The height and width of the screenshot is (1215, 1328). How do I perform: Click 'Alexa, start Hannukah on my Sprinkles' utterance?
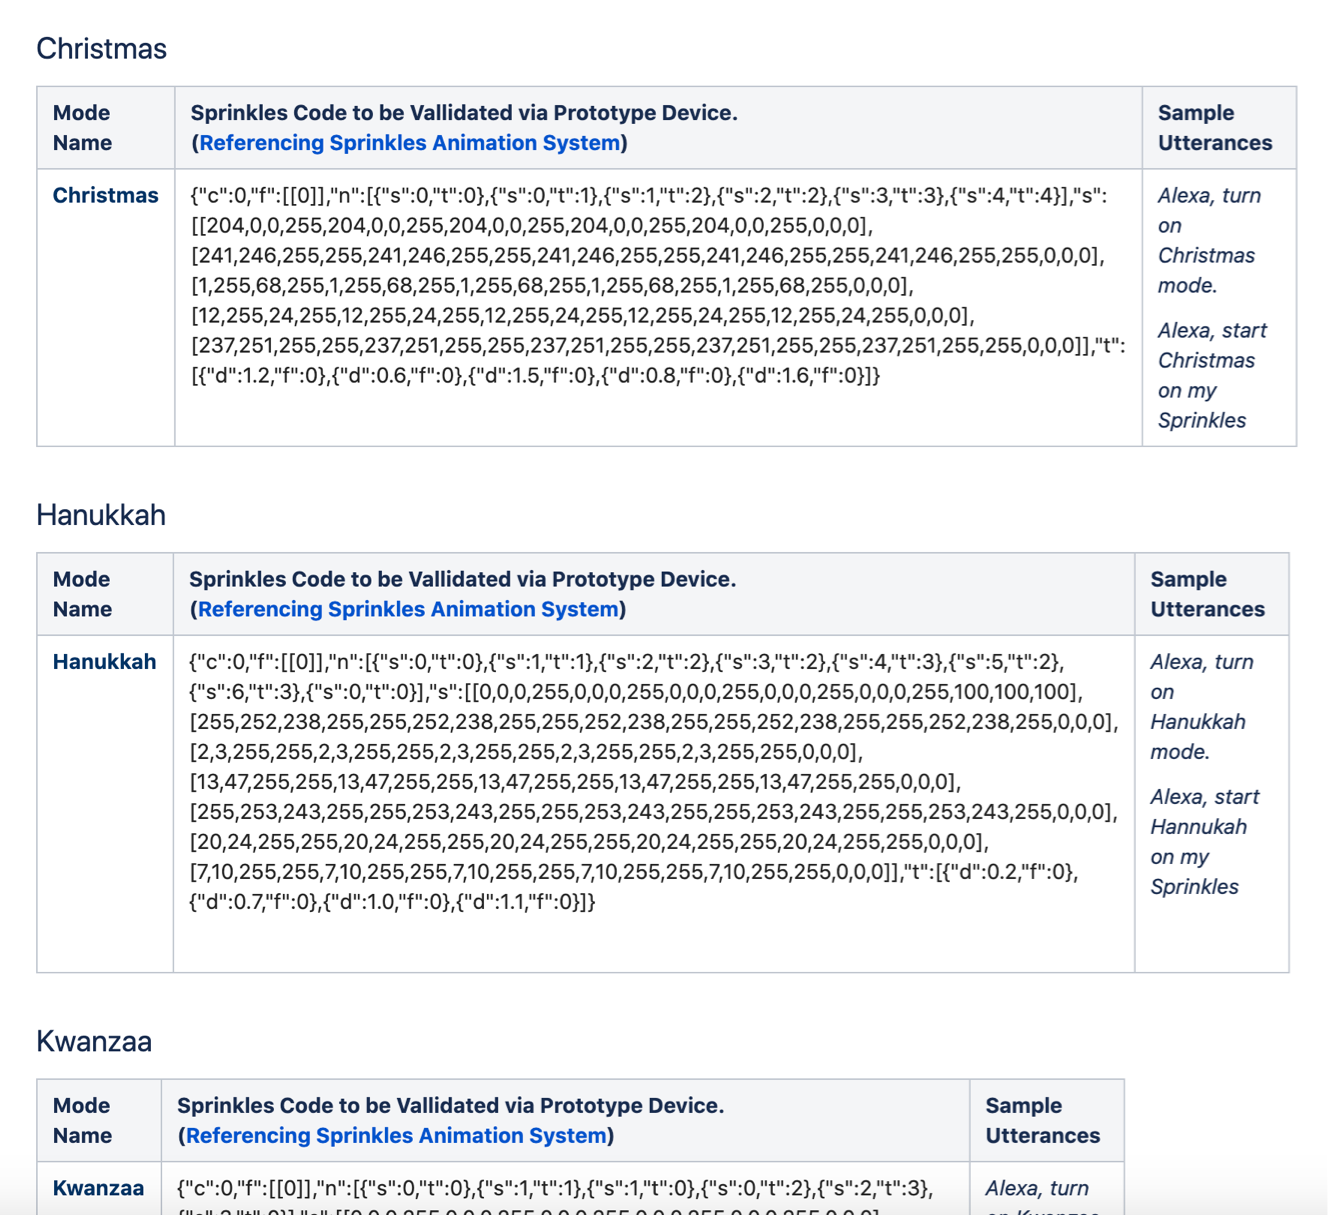[x=1204, y=841]
